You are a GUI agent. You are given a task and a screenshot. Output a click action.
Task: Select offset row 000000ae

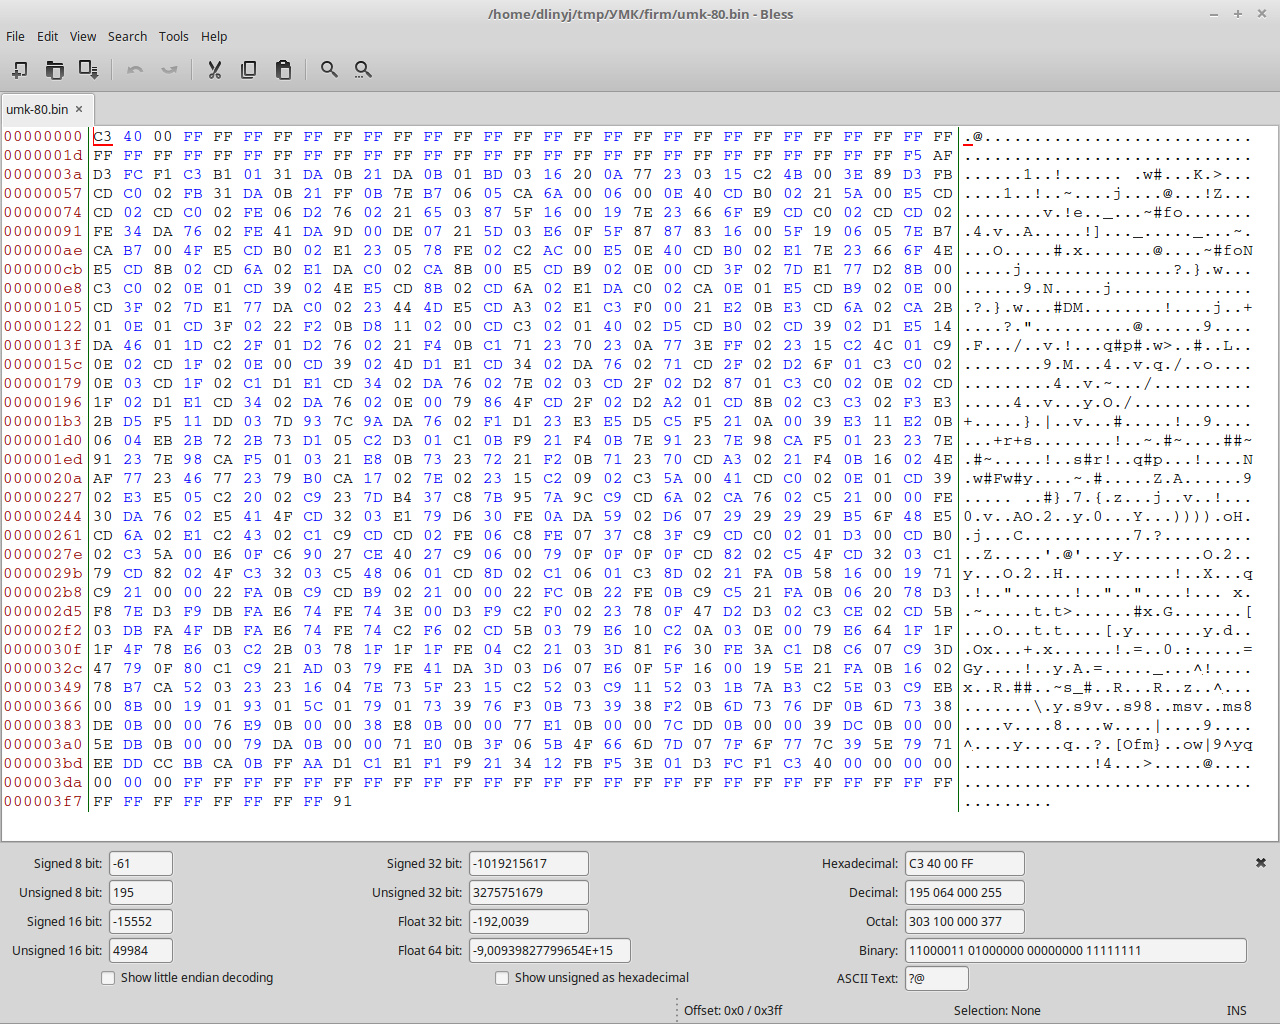[x=44, y=251]
